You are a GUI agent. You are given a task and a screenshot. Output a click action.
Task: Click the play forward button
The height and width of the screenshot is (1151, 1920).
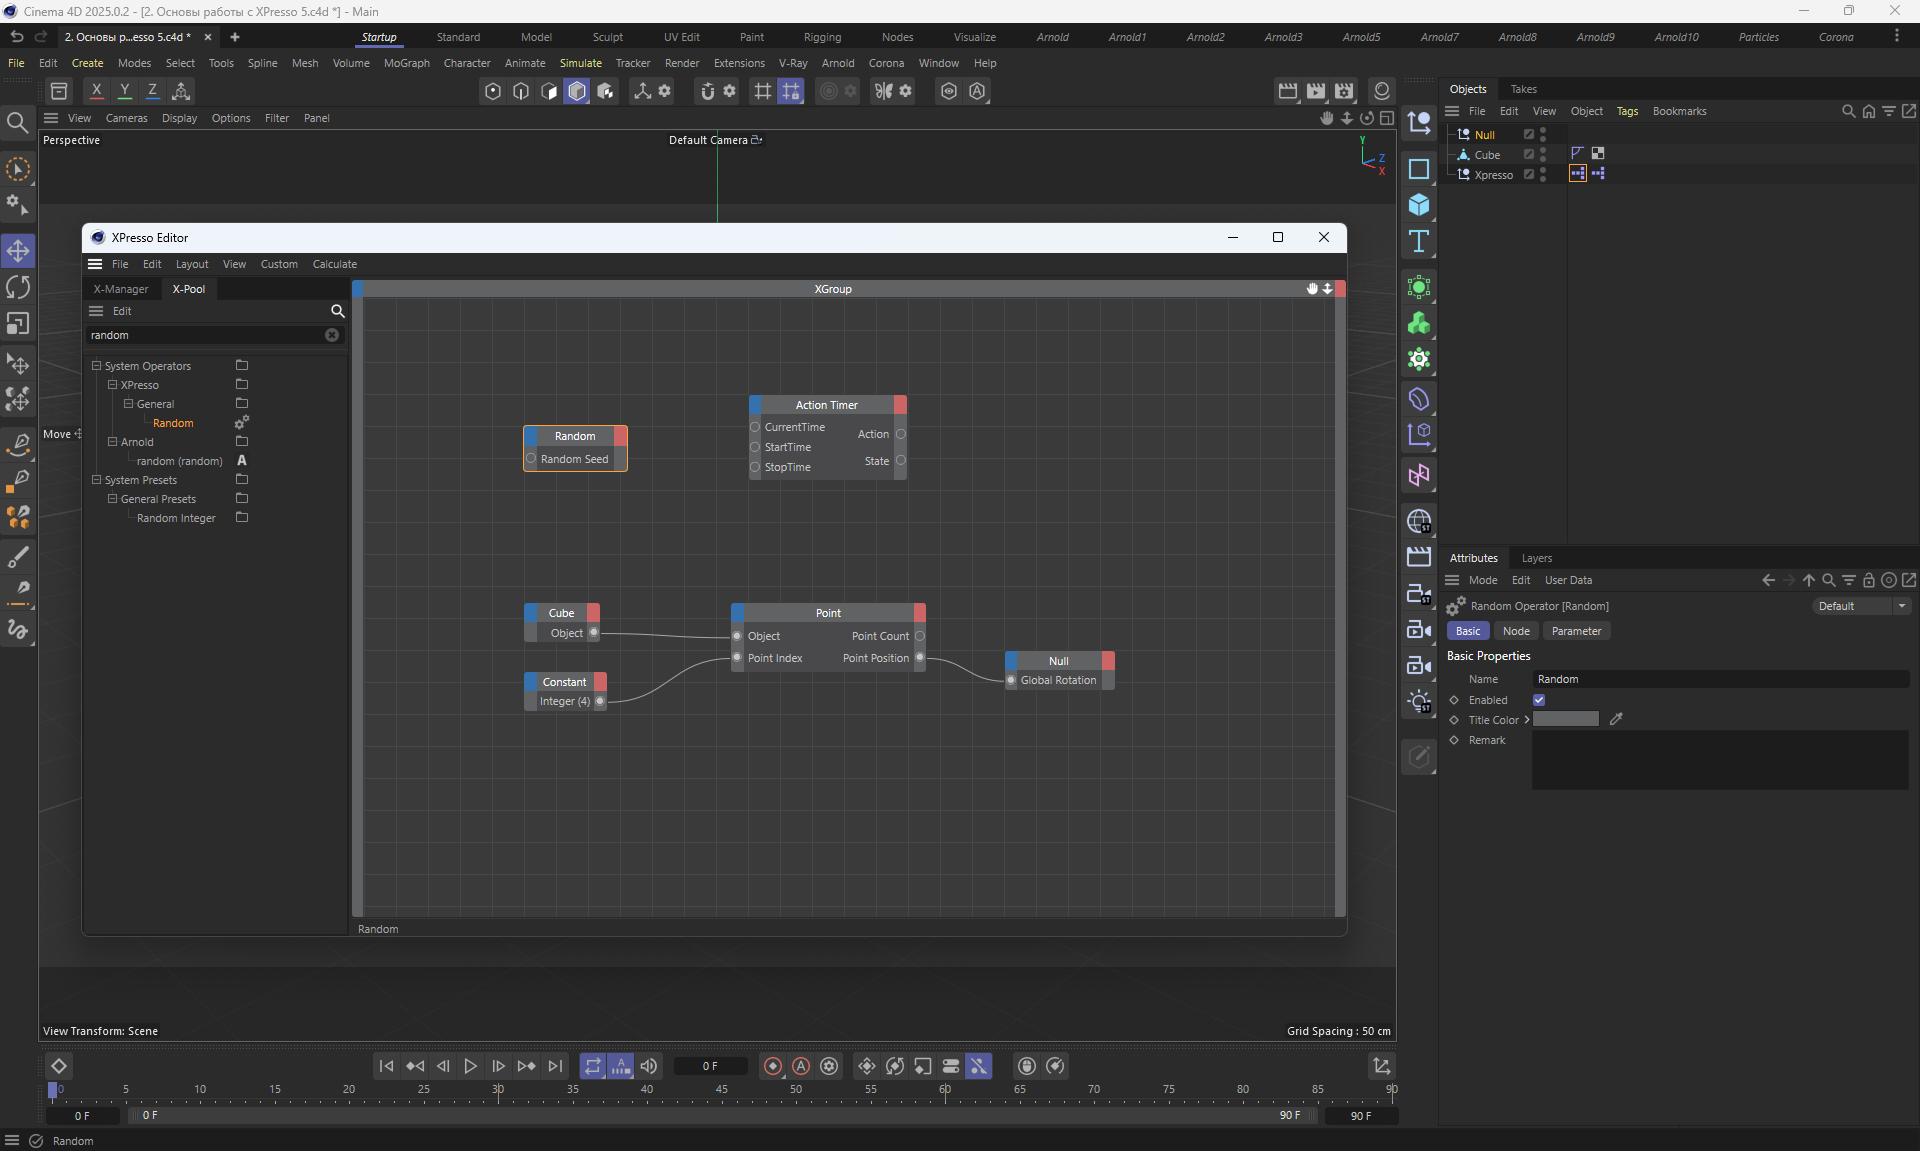pyautogui.click(x=470, y=1066)
